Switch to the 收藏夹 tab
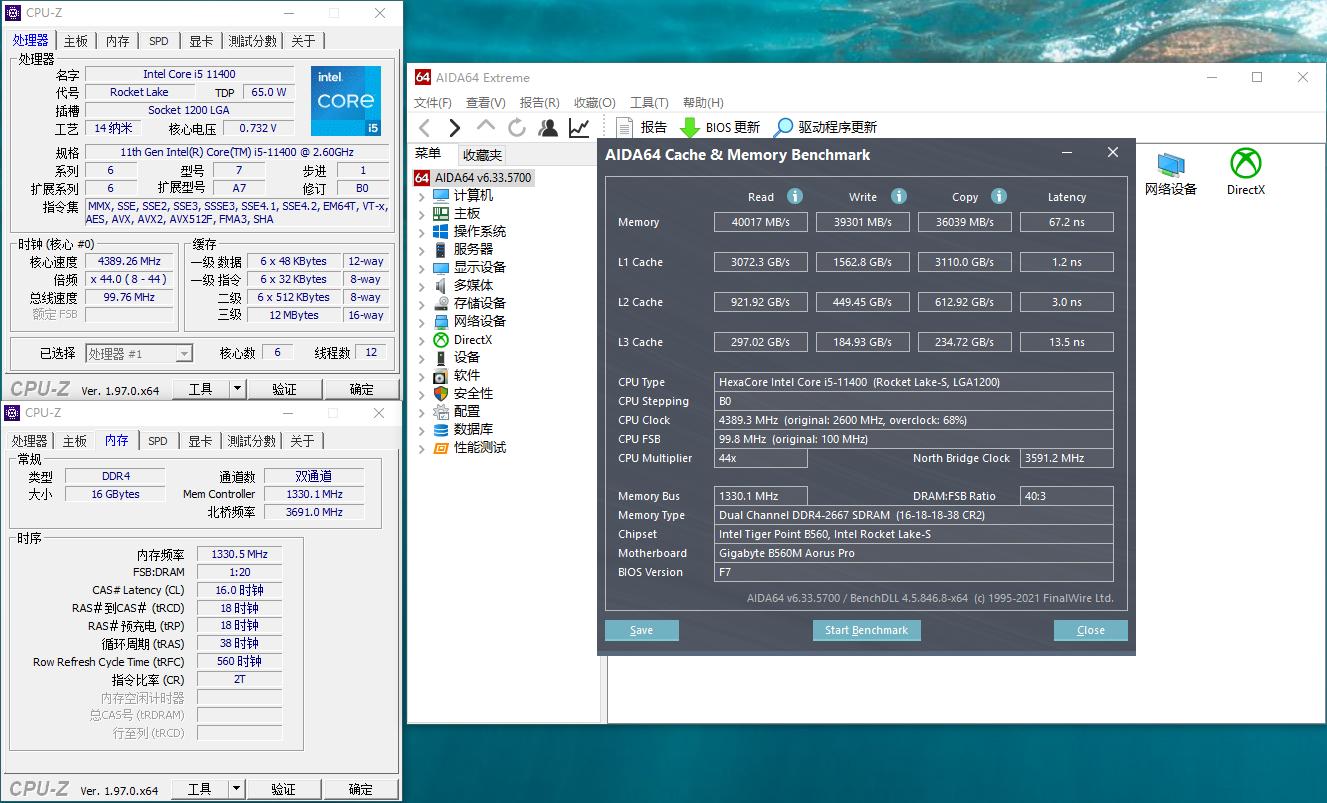The image size is (1327, 803). tap(482, 155)
